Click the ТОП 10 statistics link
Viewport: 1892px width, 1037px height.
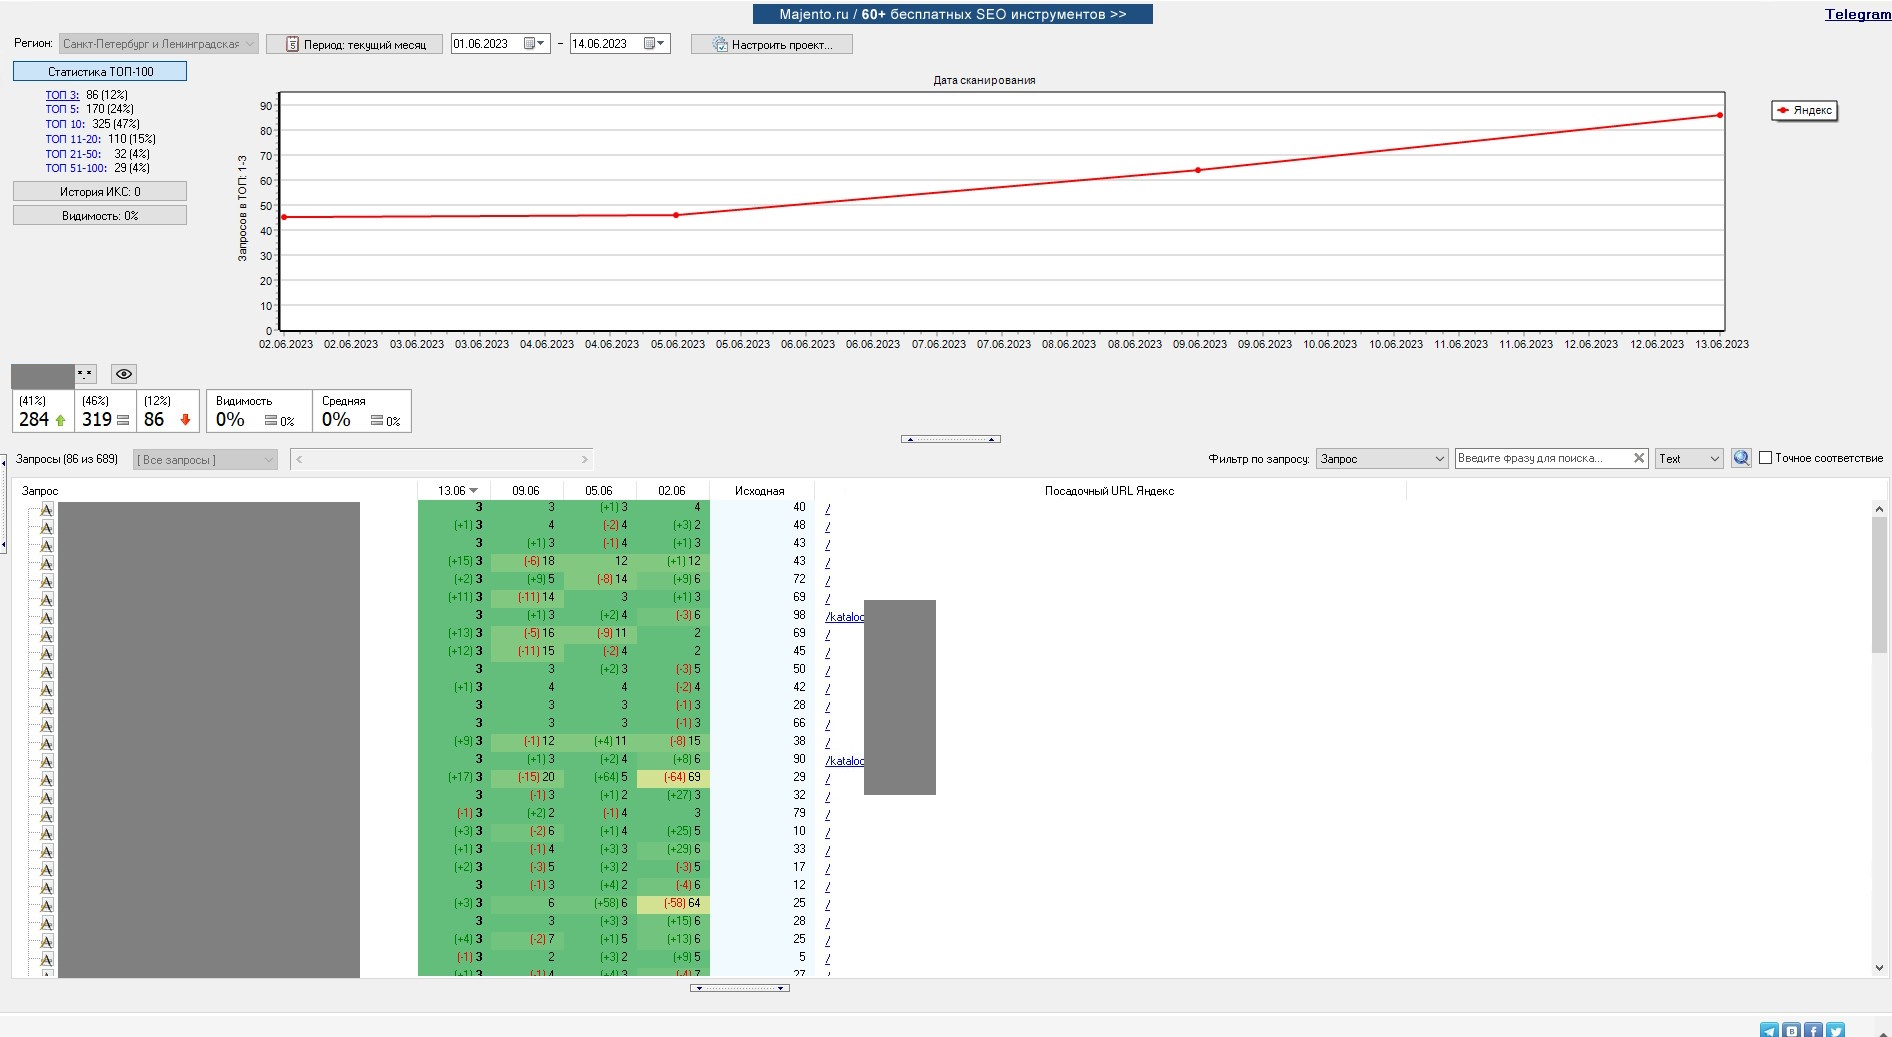[x=65, y=124]
